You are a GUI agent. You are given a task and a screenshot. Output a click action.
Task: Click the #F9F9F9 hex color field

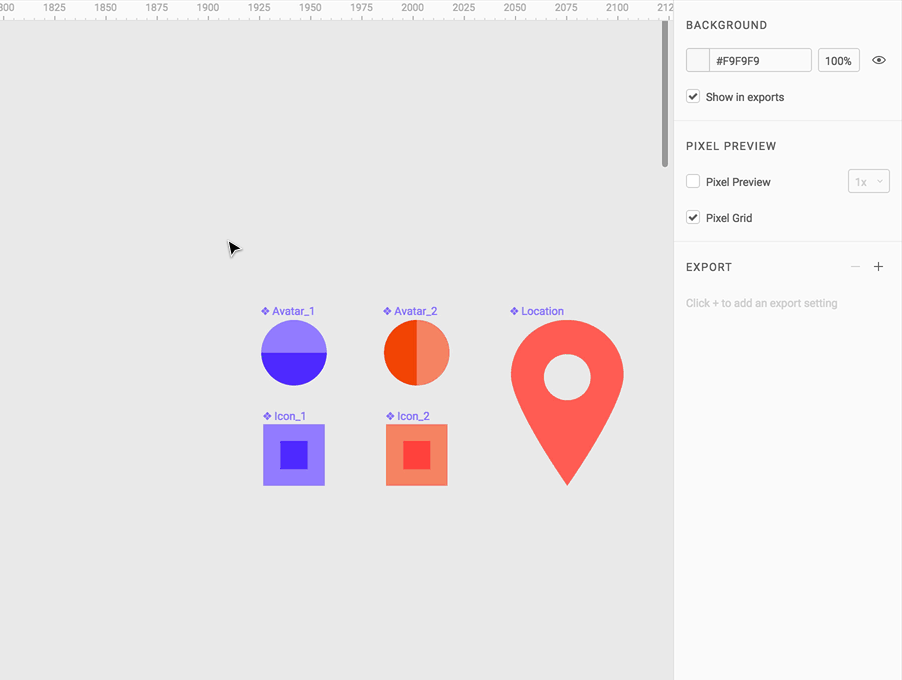[760, 60]
